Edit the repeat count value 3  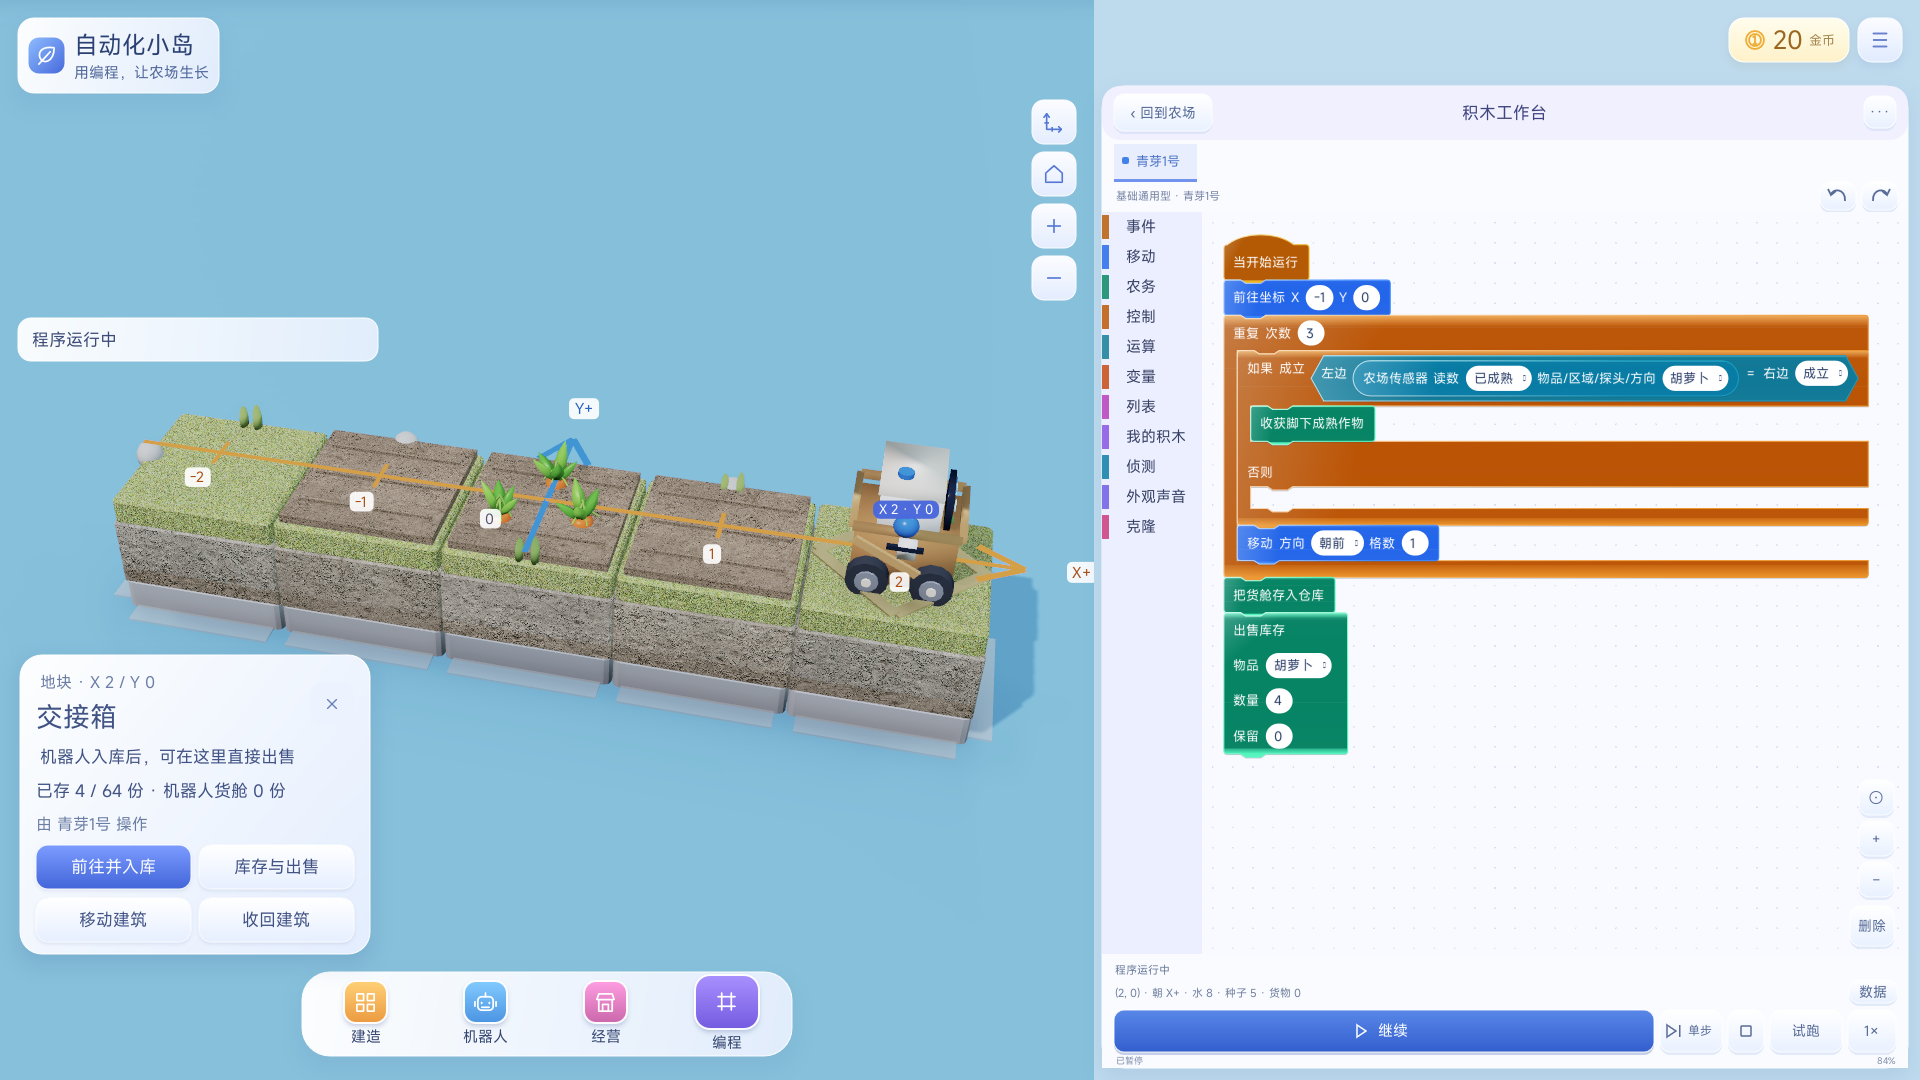point(1310,333)
